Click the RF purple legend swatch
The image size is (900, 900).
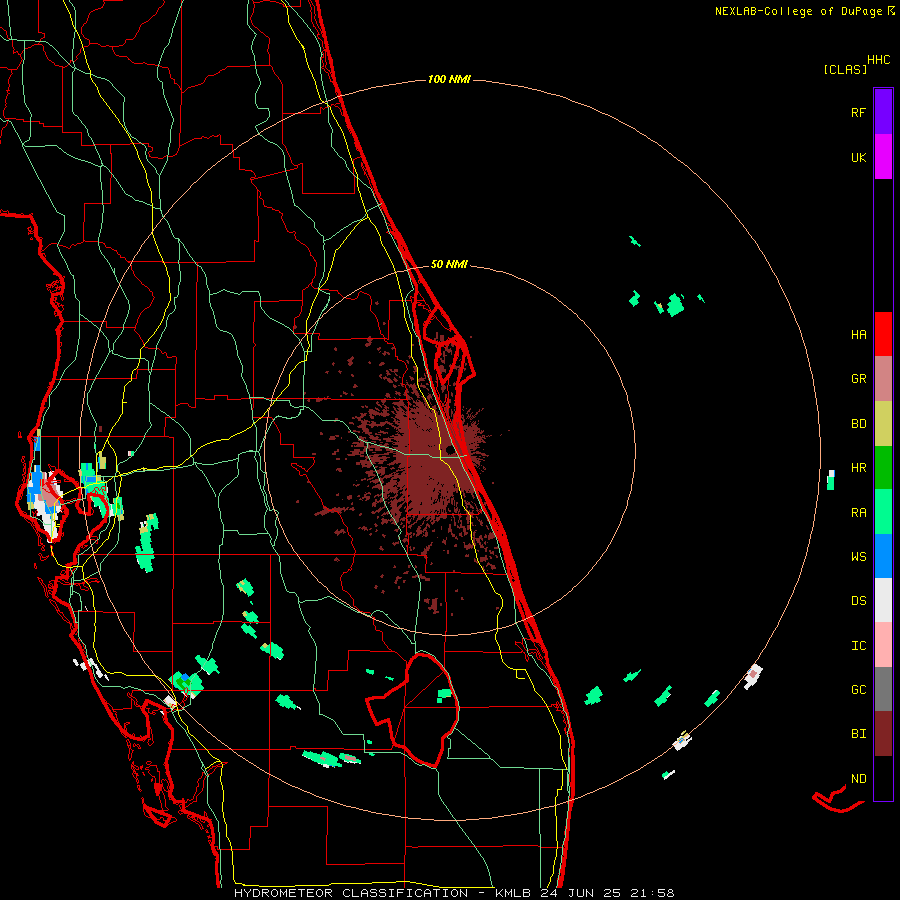click(x=883, y=112)
